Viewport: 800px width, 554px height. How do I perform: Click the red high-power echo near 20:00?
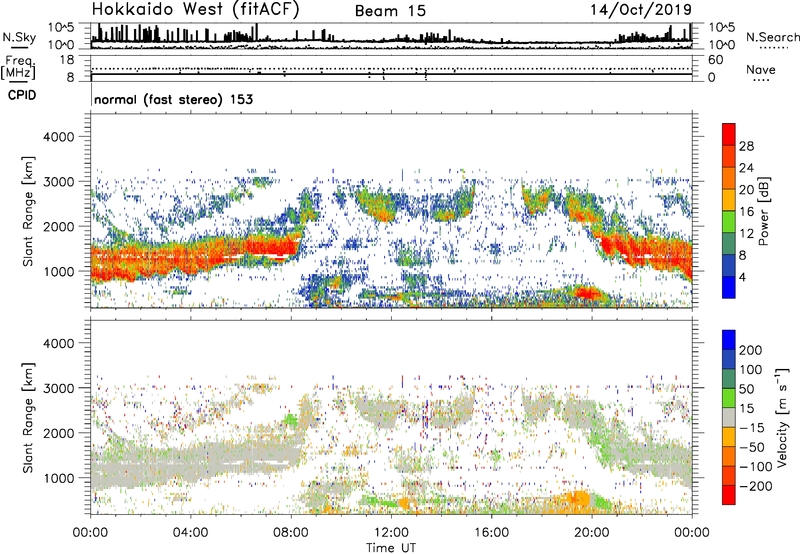point(587,294)
